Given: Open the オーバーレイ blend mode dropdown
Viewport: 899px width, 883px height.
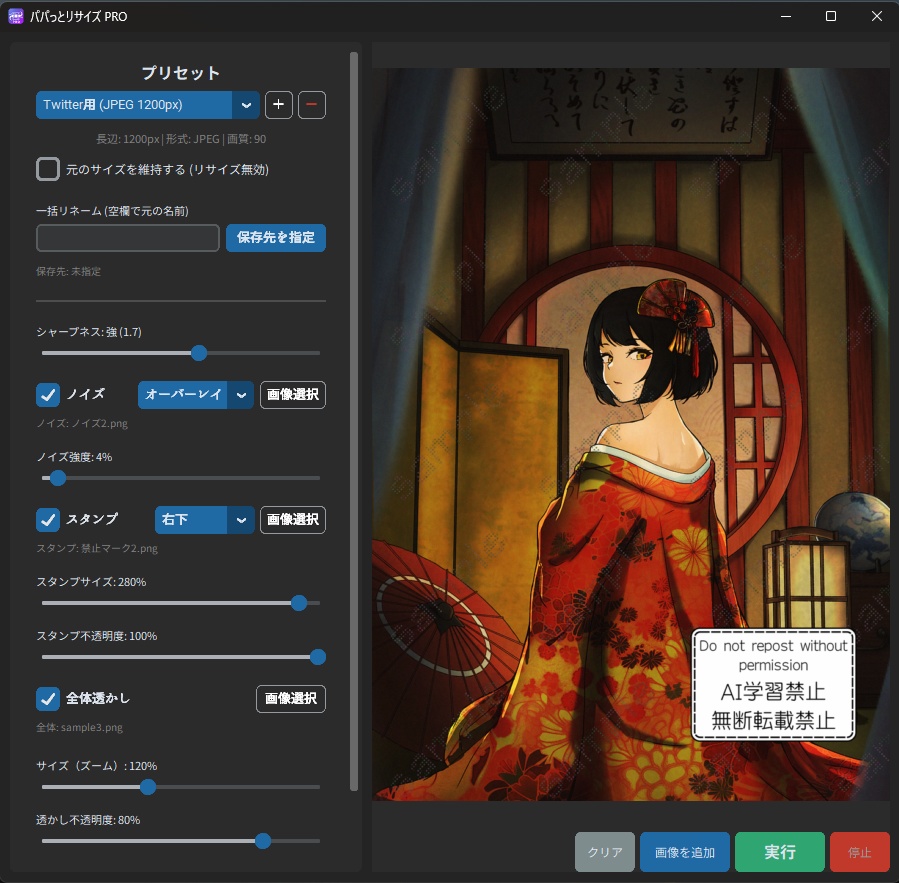Looking at the screenshot, I should [196, 394].
